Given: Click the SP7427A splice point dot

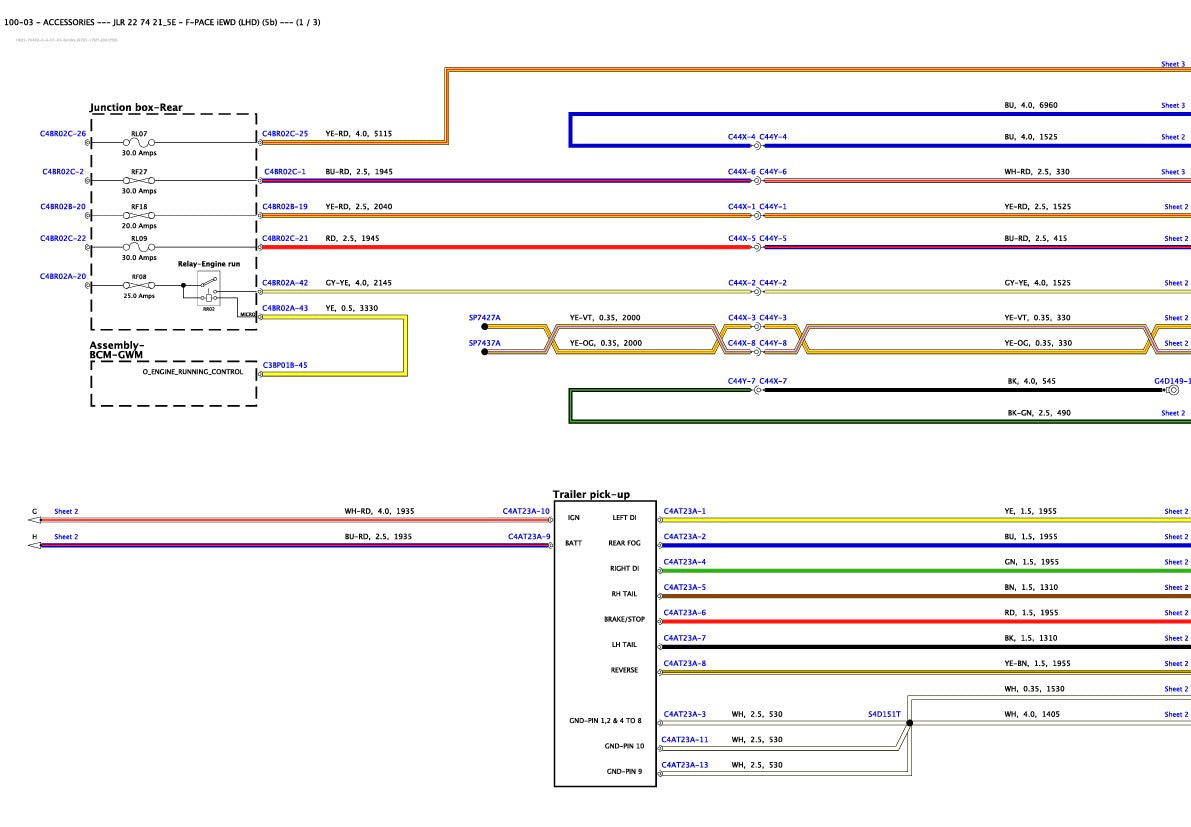Looking at the screenshot, I should pos(485,327).
